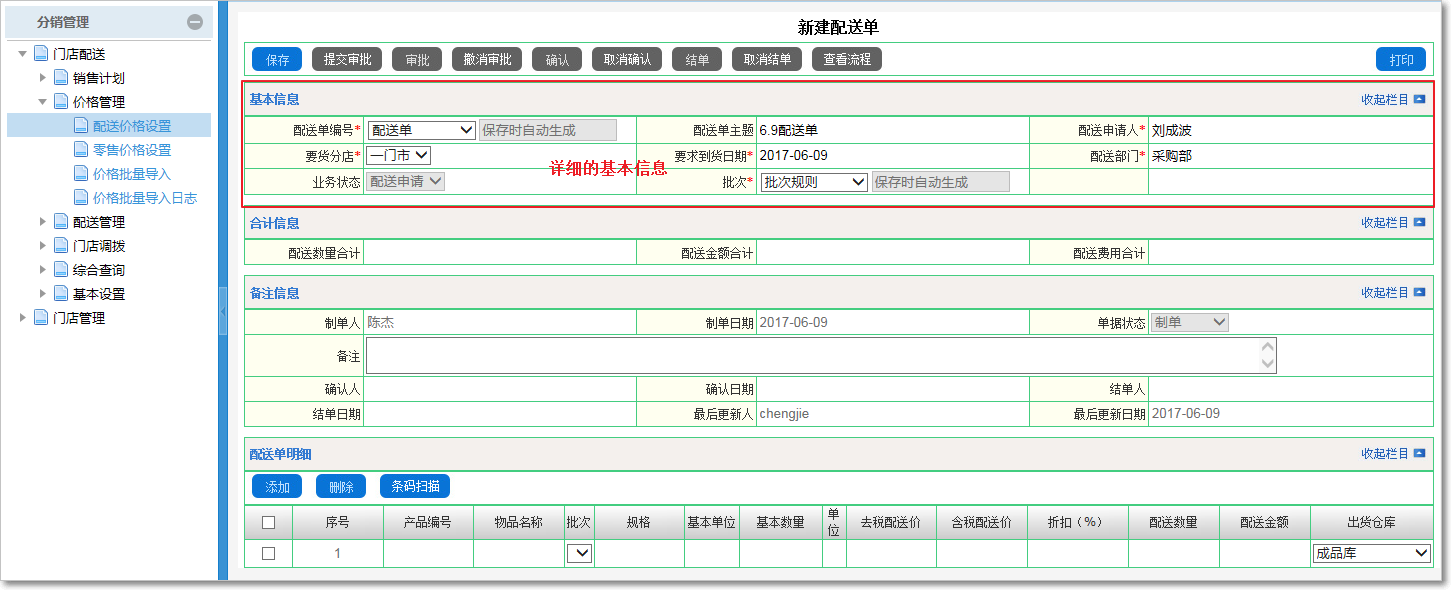Screen dimensions: 1451x590
Task: Open 零售价格设置 document item
Action: click(131, 150)
